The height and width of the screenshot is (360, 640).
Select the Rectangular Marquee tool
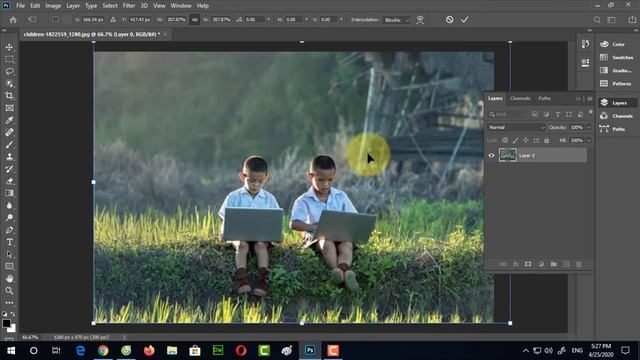pos(9,60)
